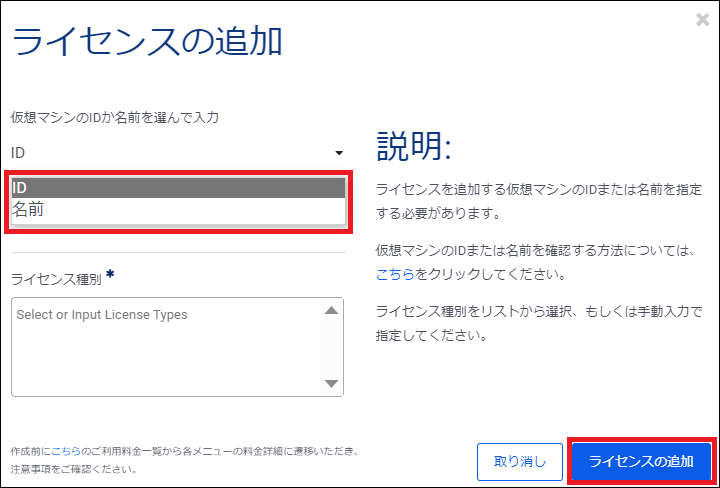The image size is (720, 488).
Task: Click the dropdown arrow of the ID selector
Action: (339, 153)
